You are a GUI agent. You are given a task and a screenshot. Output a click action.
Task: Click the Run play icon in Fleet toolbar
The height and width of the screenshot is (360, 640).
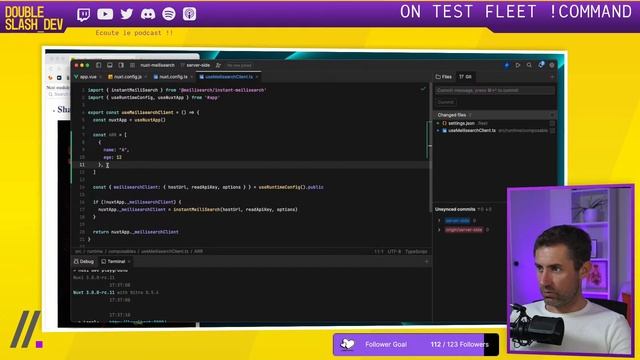(x=518, y=65)
